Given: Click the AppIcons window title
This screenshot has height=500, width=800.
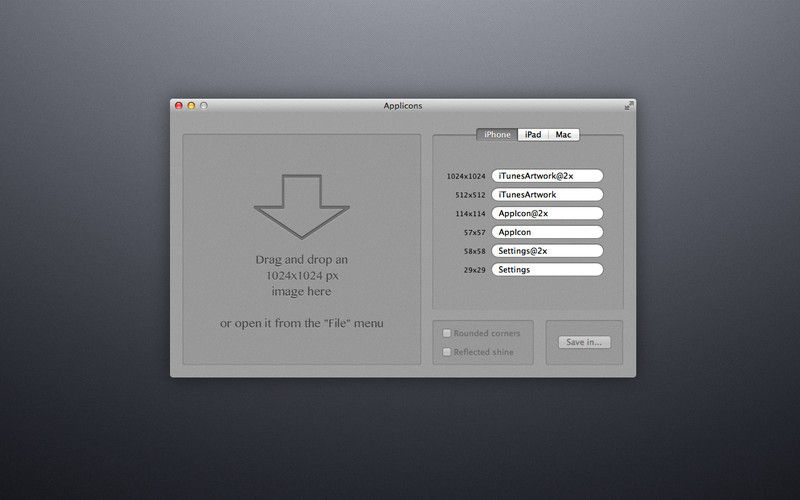Looking at the screenshot, I should pyautogui.click(x=403, y=106).
